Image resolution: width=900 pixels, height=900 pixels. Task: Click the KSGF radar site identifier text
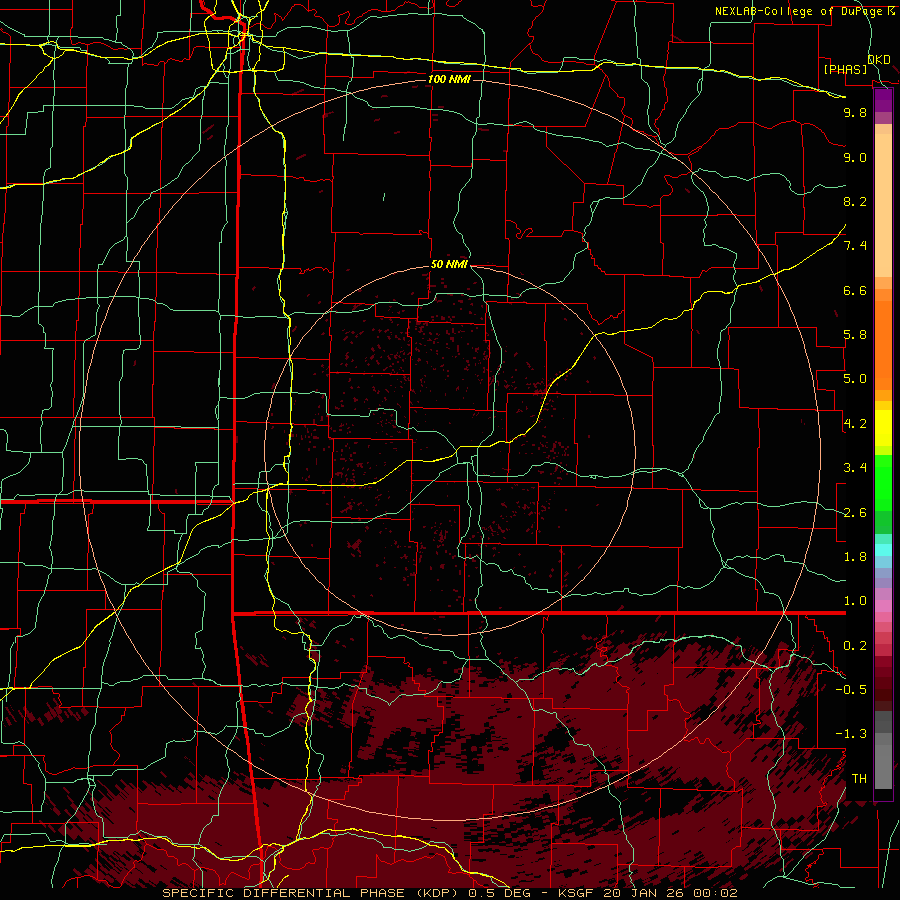pos(577,893)
